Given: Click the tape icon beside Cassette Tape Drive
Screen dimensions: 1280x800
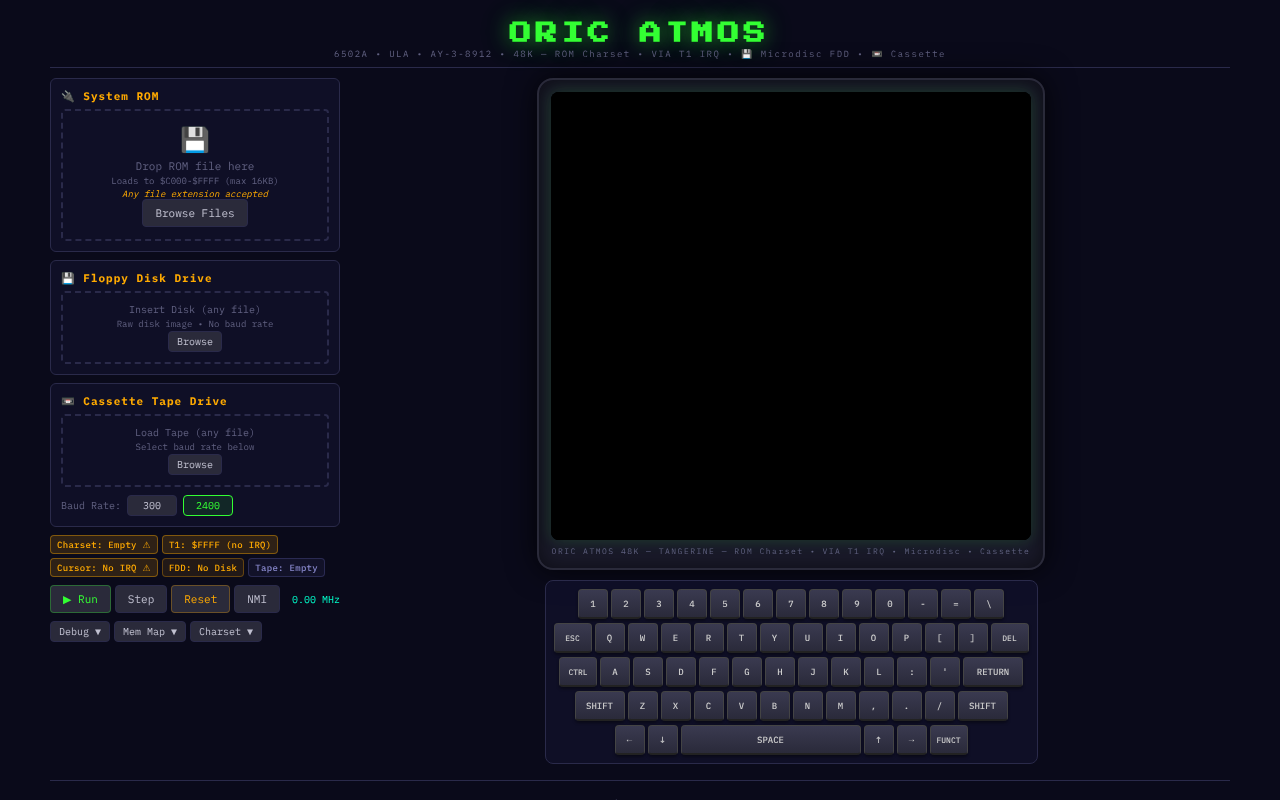Looking at the screenshot, I should (x=67, y=401).
